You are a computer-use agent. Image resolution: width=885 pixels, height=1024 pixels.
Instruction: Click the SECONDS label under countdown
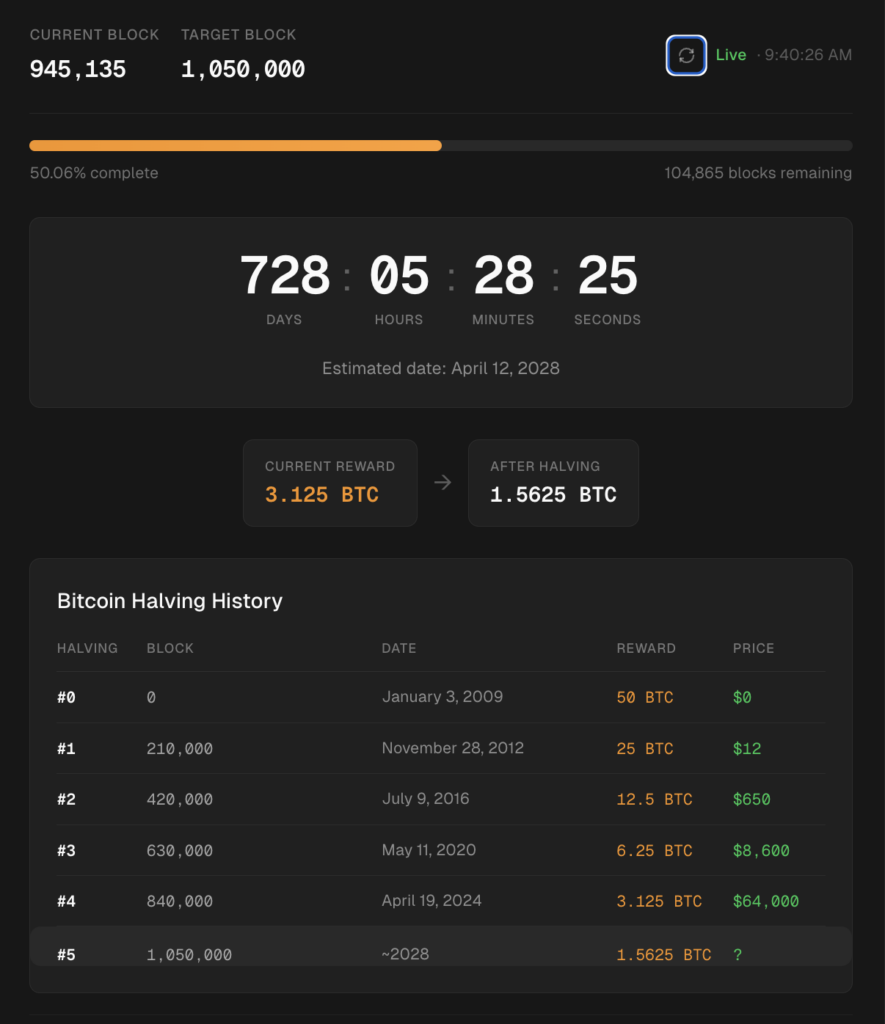click(607, 319)
